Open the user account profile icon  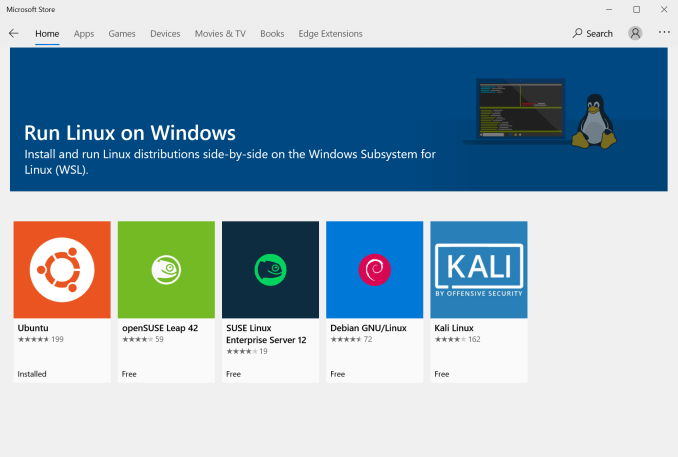tap(635, 33)
